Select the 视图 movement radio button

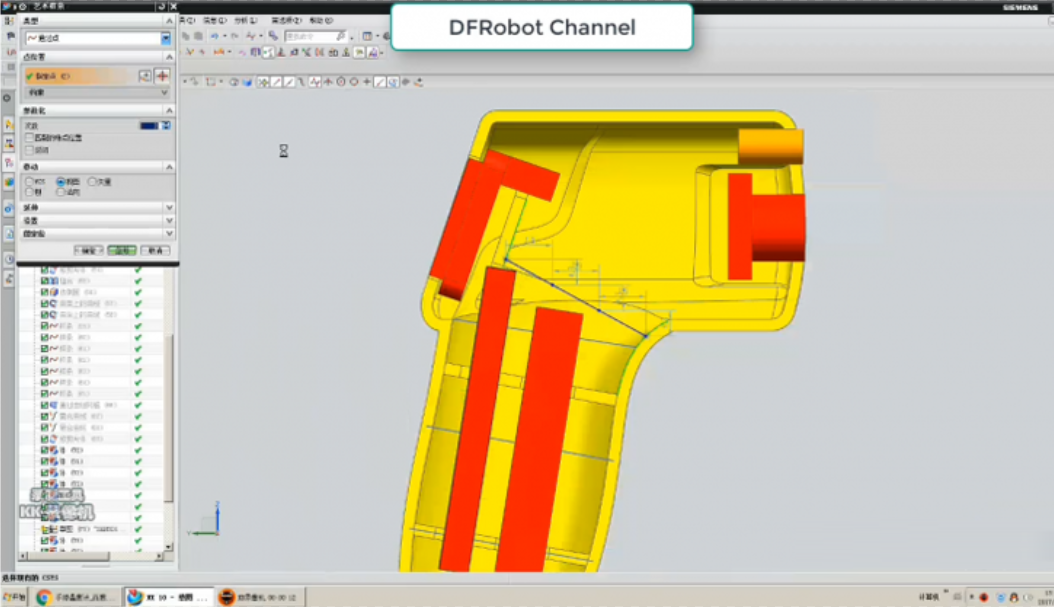[x=61, y=181]
